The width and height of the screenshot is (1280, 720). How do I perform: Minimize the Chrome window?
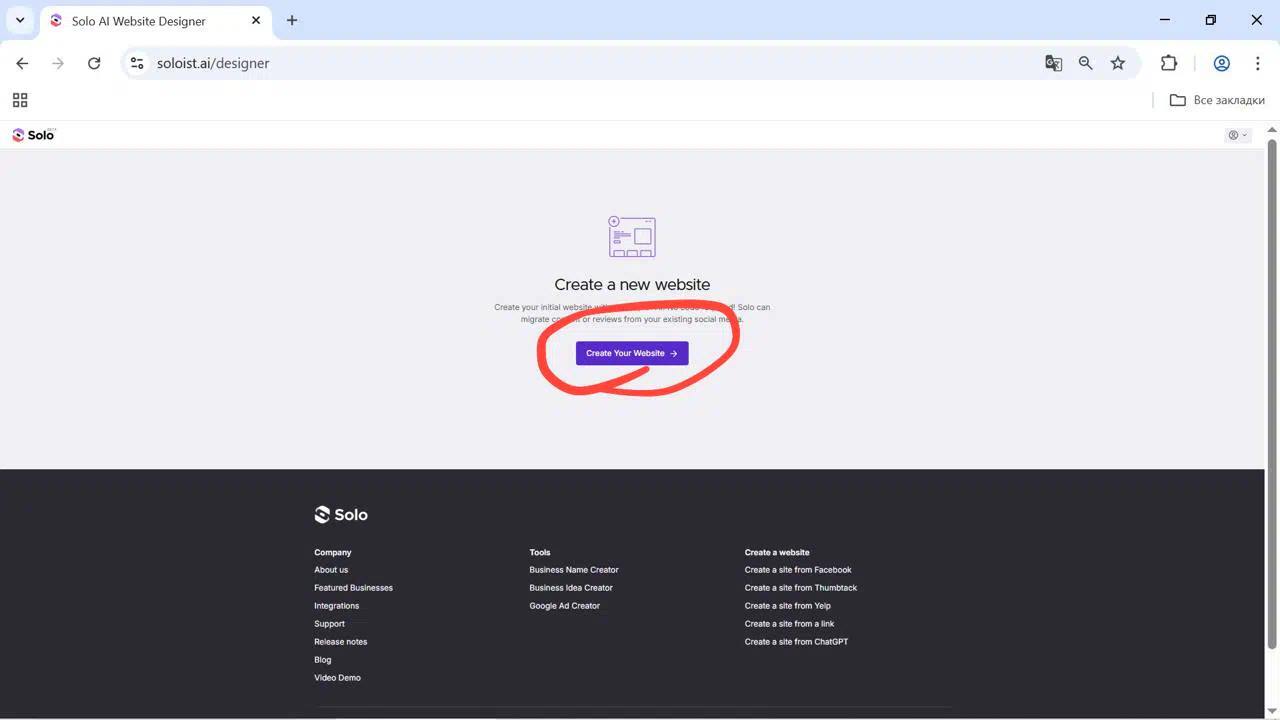coord(1164,20)
